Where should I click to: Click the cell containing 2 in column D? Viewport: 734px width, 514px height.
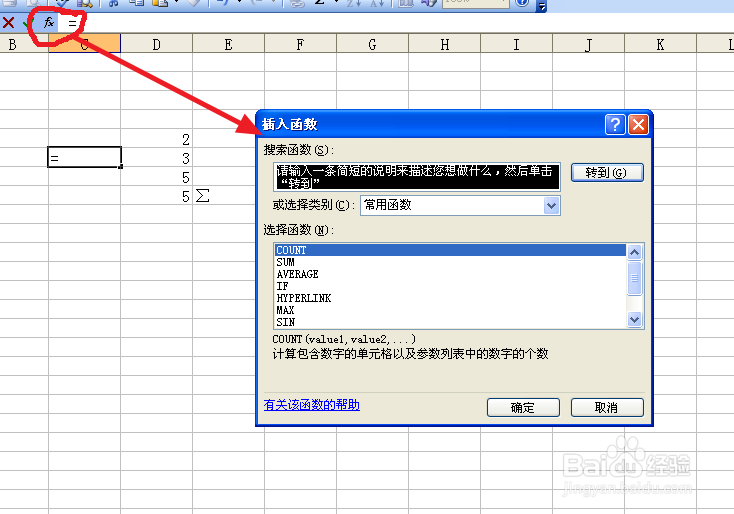tap(156, 139)
